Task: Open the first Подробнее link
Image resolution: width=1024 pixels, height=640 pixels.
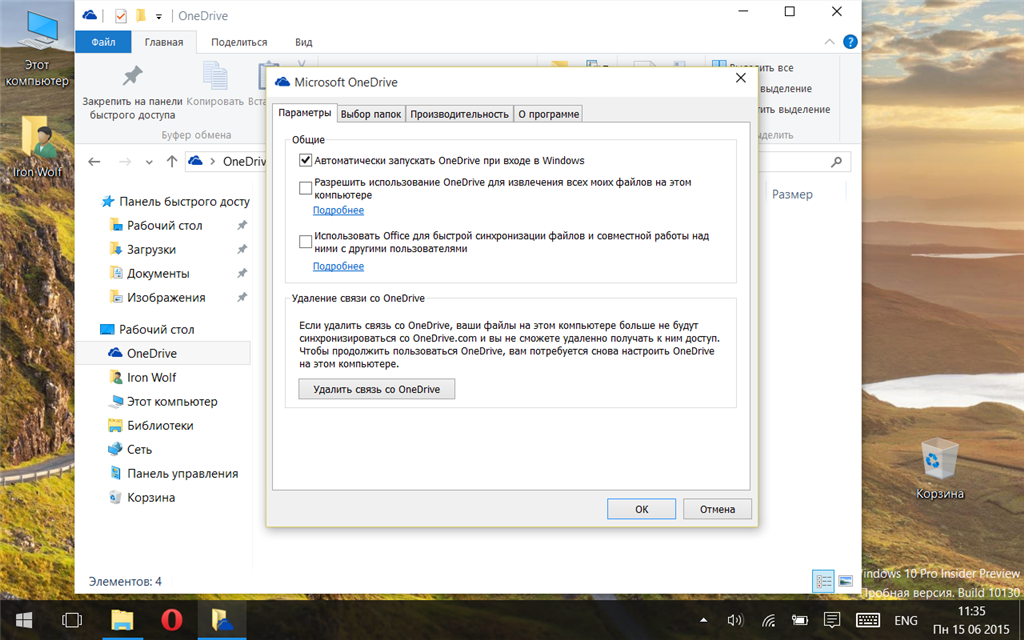Action: 338,210
